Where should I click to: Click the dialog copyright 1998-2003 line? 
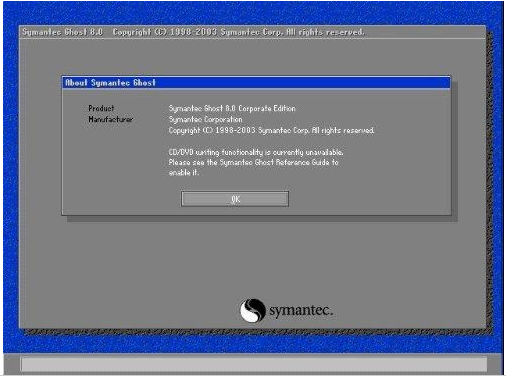[x=271, y=130]
